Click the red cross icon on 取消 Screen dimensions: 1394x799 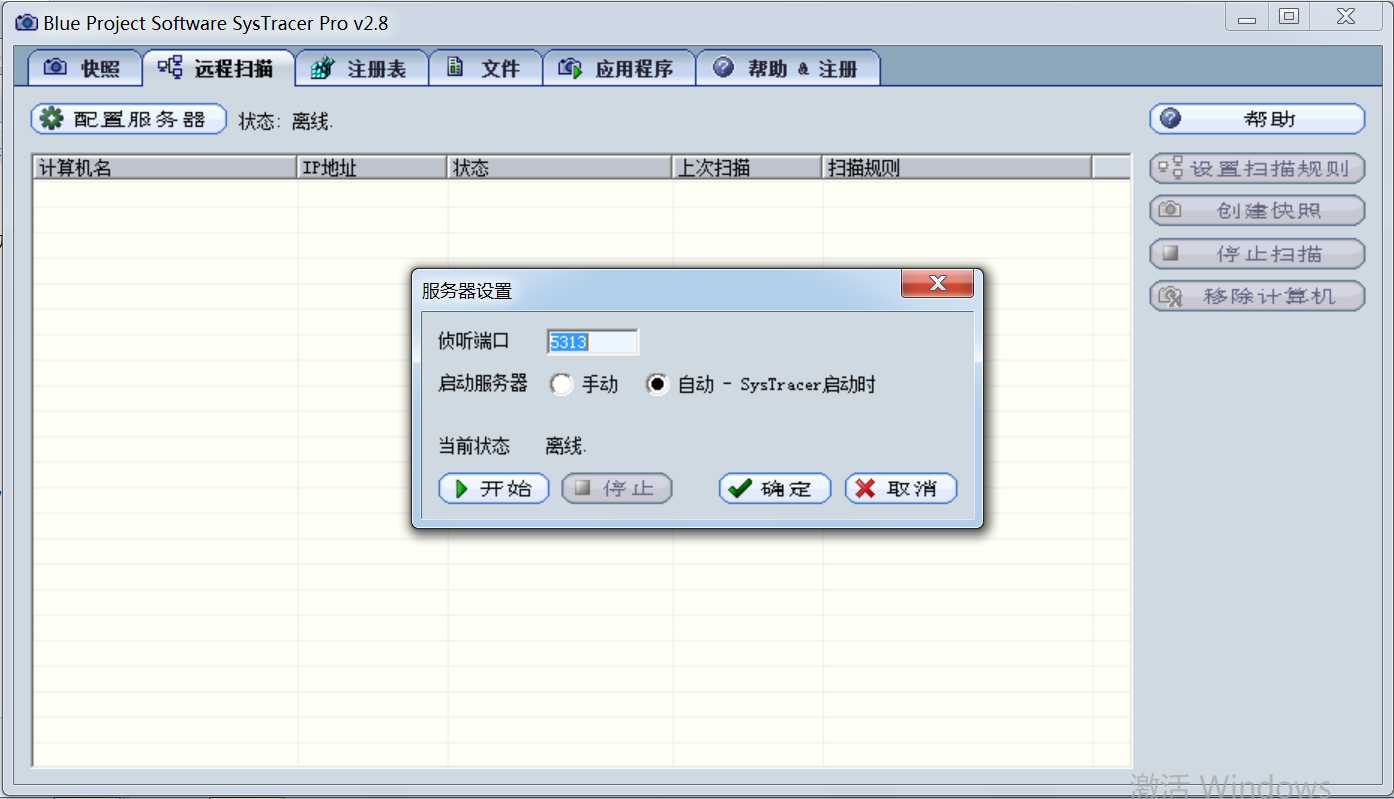point(866,488)
